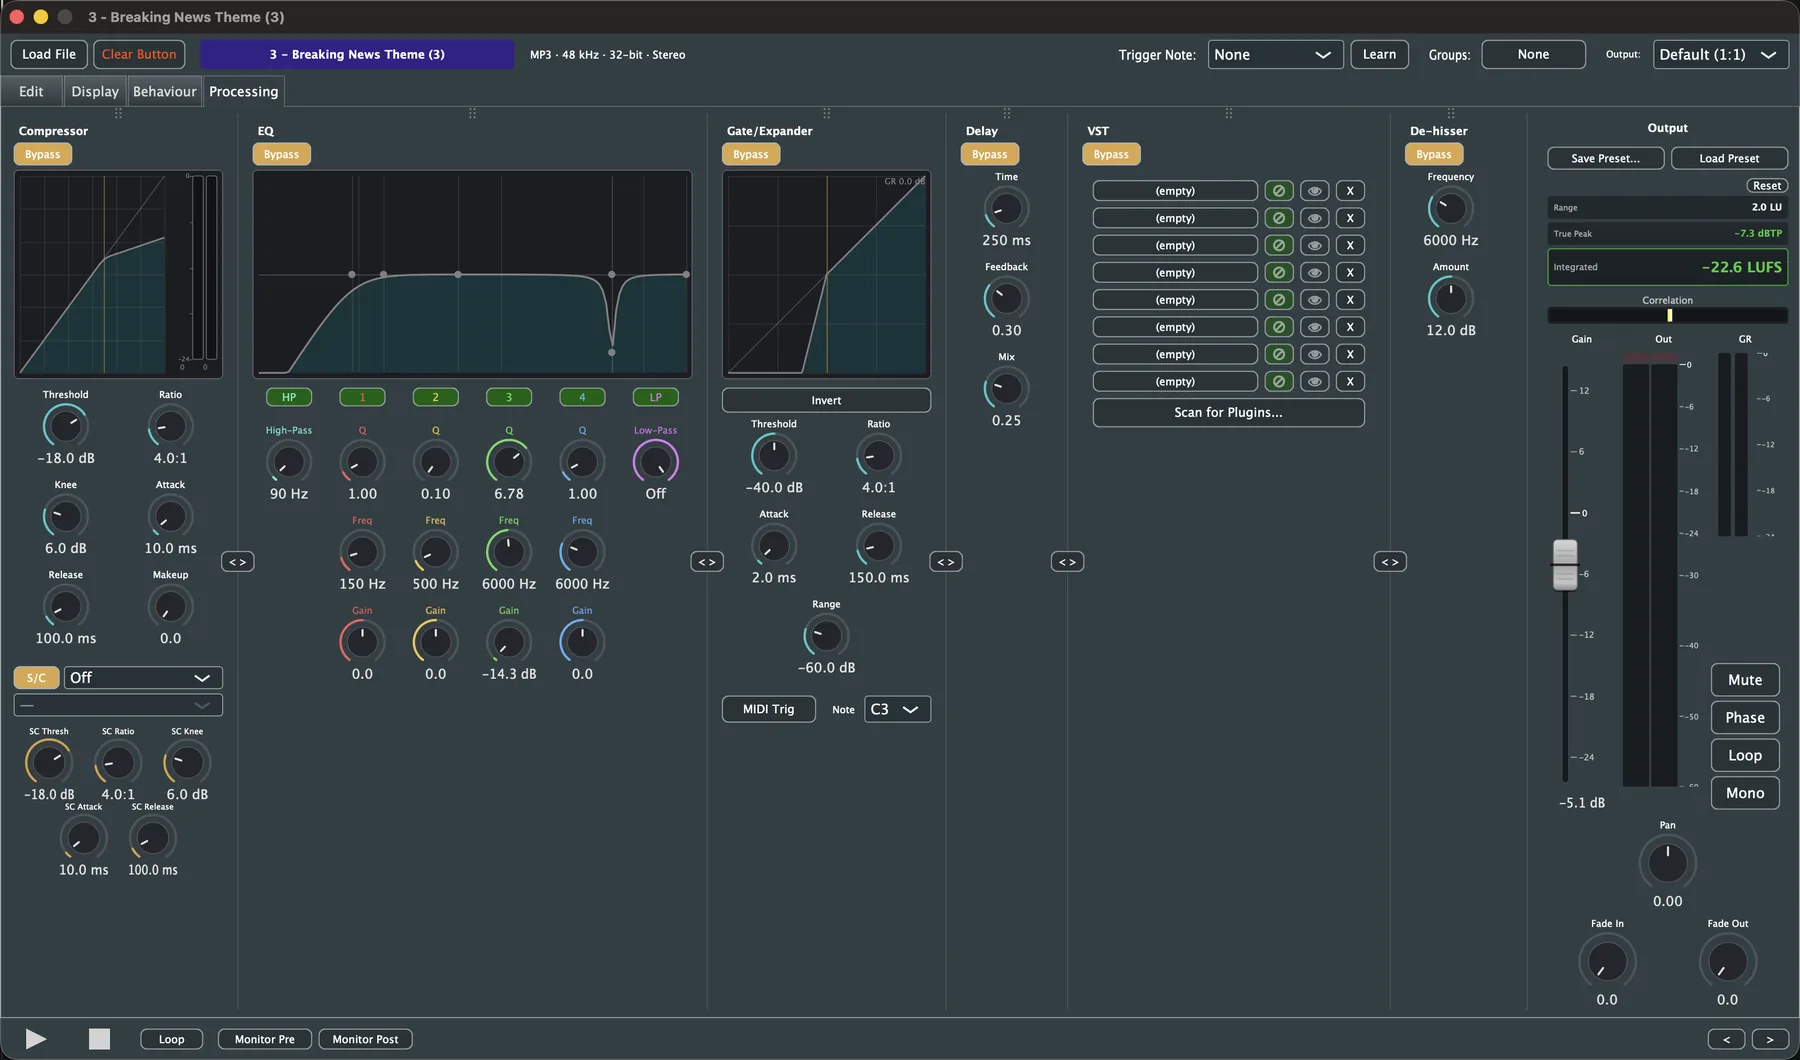The image size is (1800, 1060).
Task: Click Scan for Plugins...
Action: click(x=1228, y=412)
